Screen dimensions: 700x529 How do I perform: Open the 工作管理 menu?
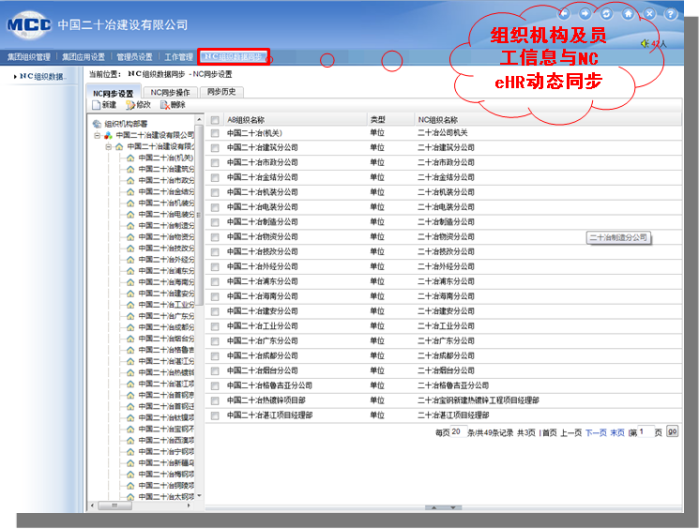point(179,57)
